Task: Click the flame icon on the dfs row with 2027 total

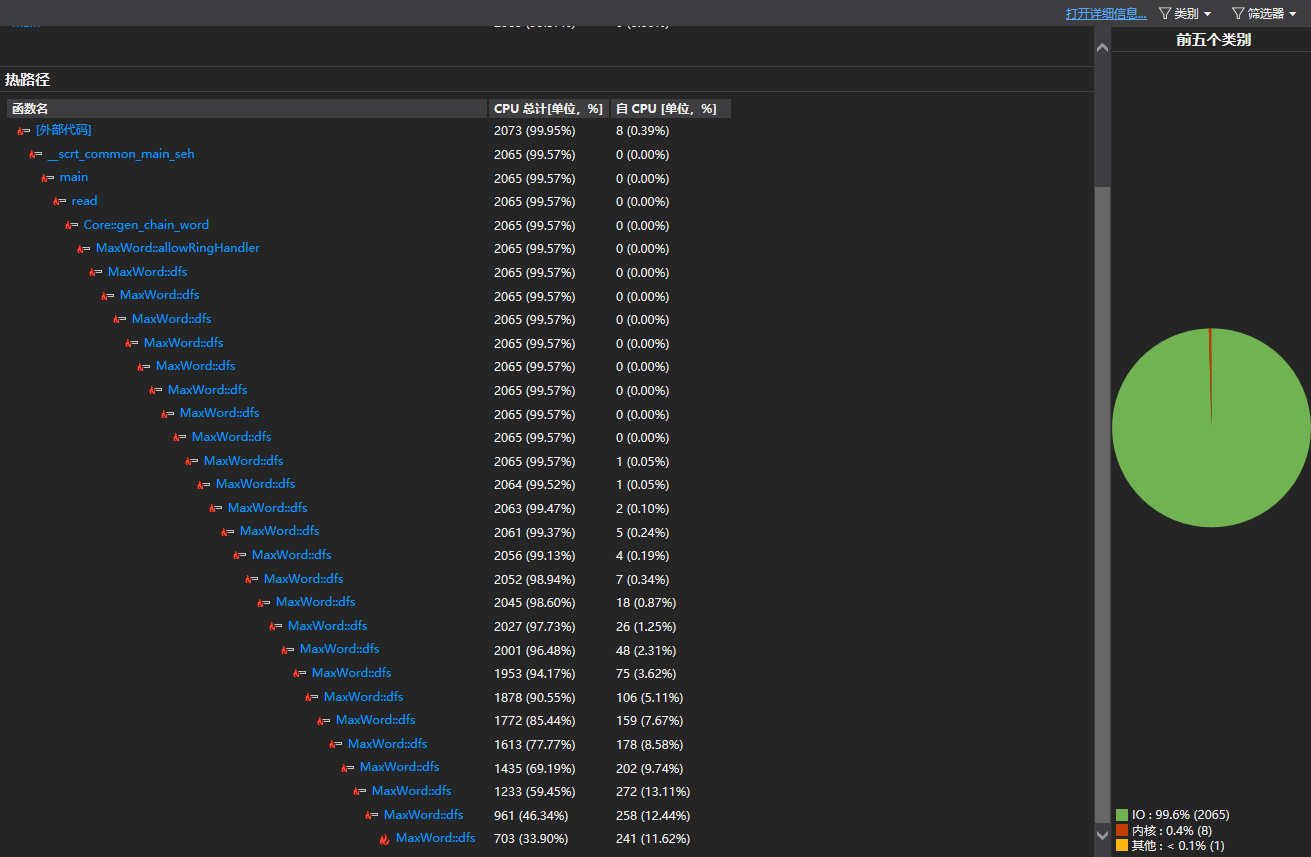Action: tap(276, 627)
